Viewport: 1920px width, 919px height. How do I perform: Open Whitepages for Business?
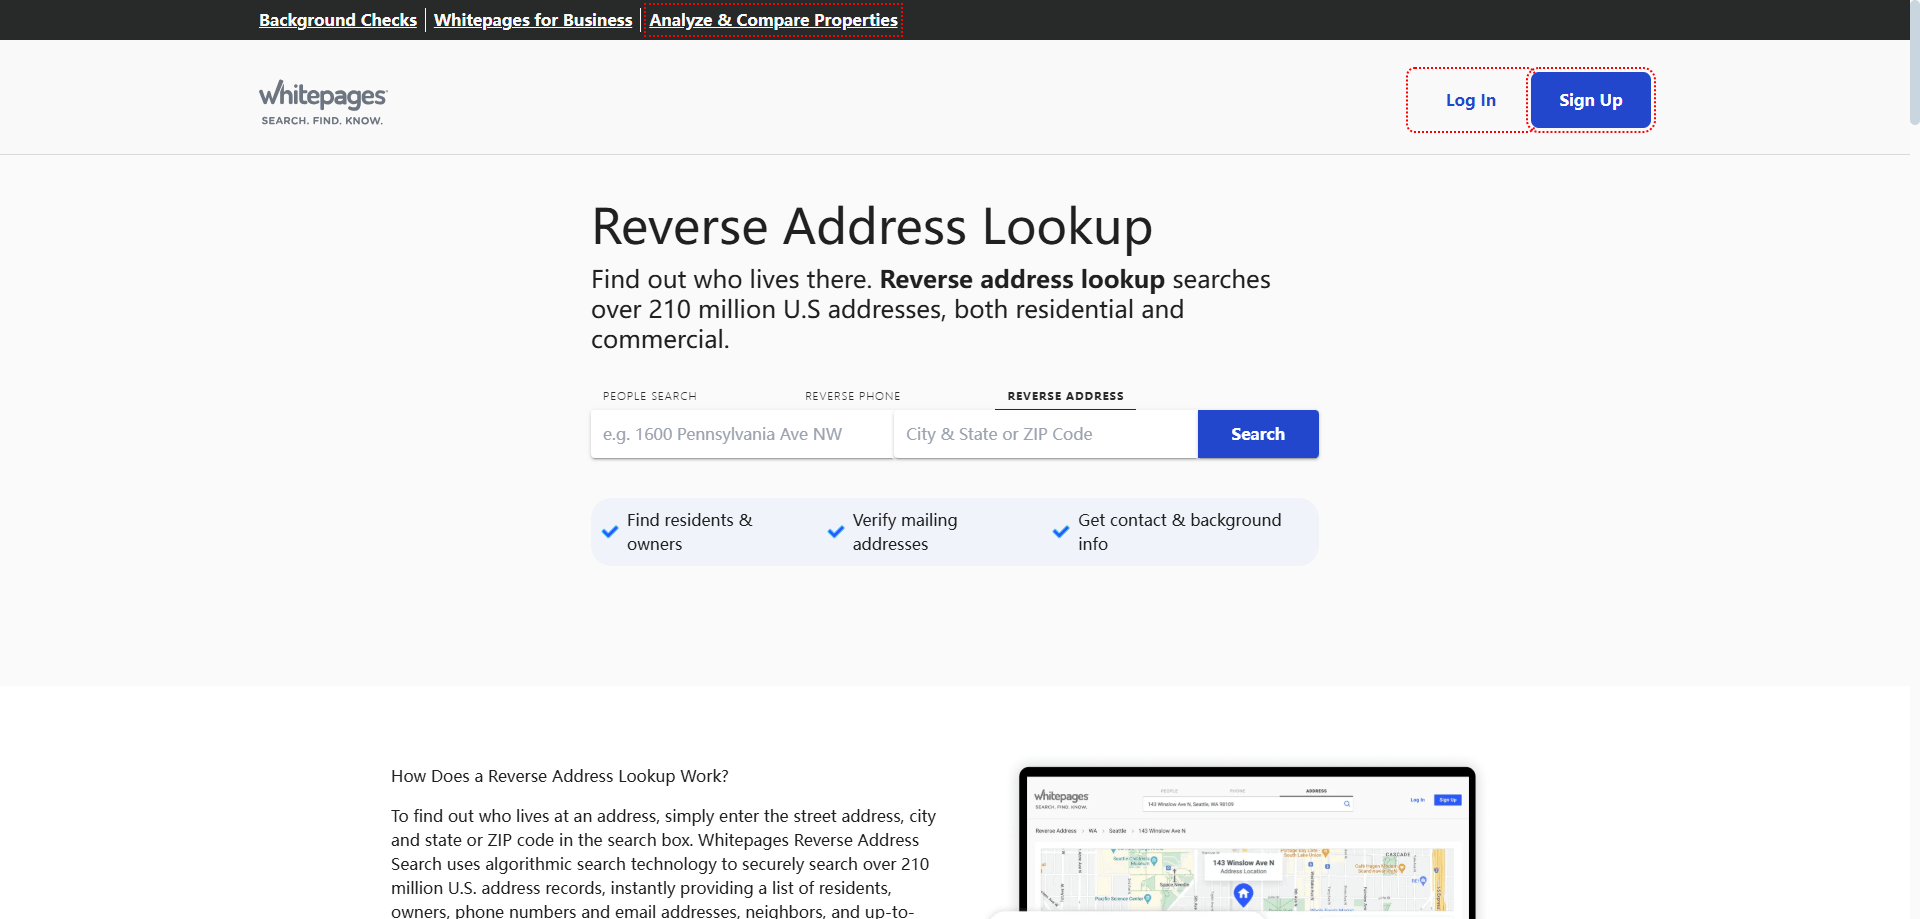click(x=533, y=20)
